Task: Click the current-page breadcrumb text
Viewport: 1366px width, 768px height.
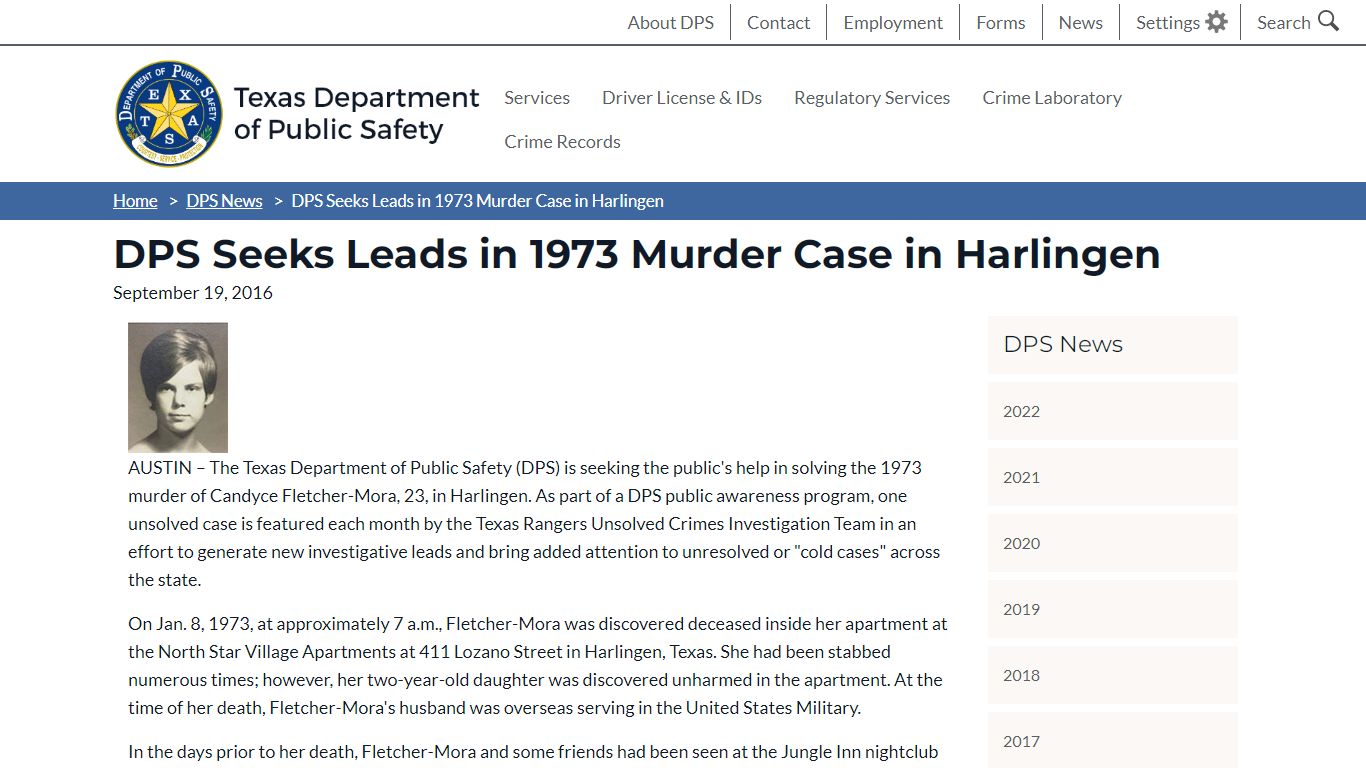Action: tap(477, 201)
